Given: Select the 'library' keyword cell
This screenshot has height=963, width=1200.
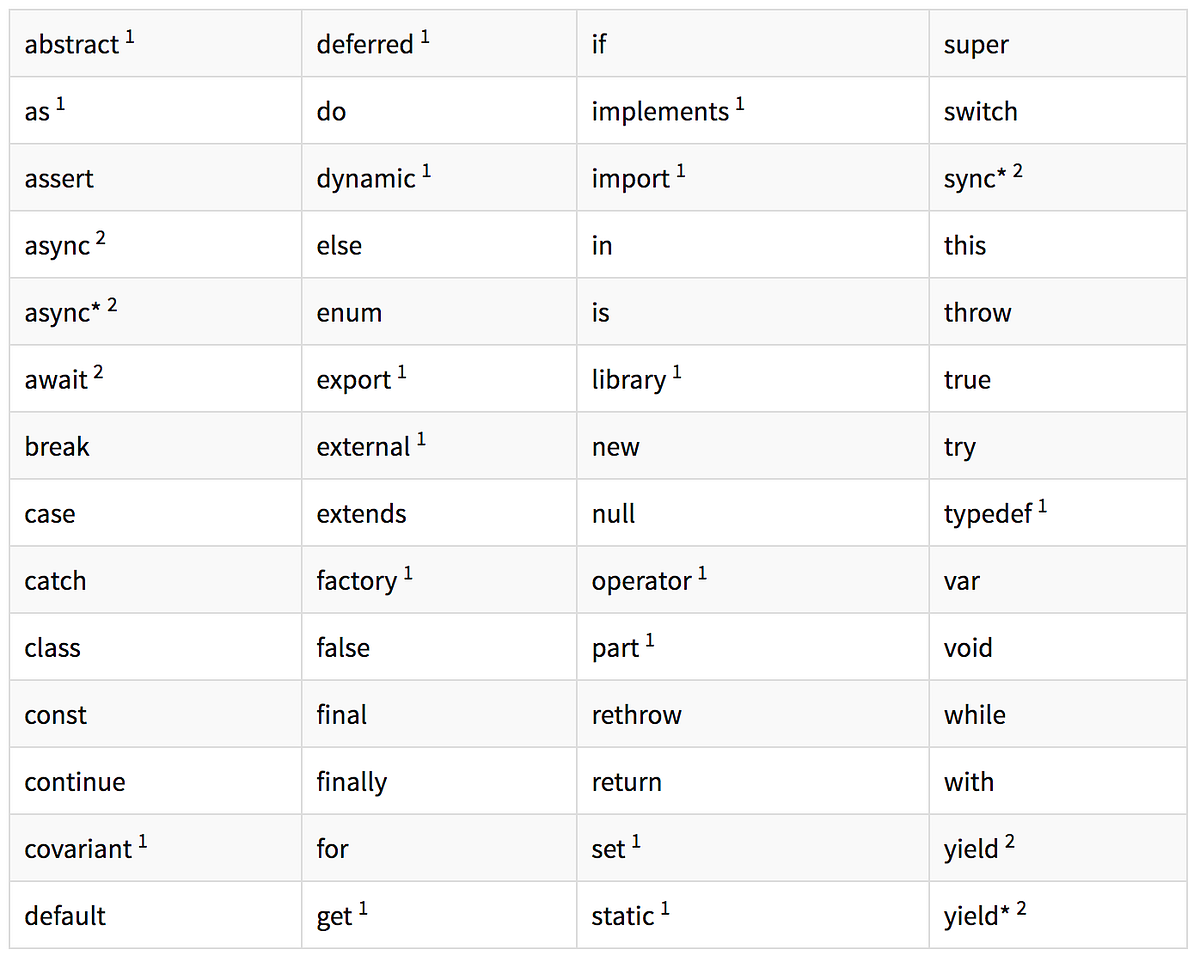Looking at the screenshot, I should (753, 379).
